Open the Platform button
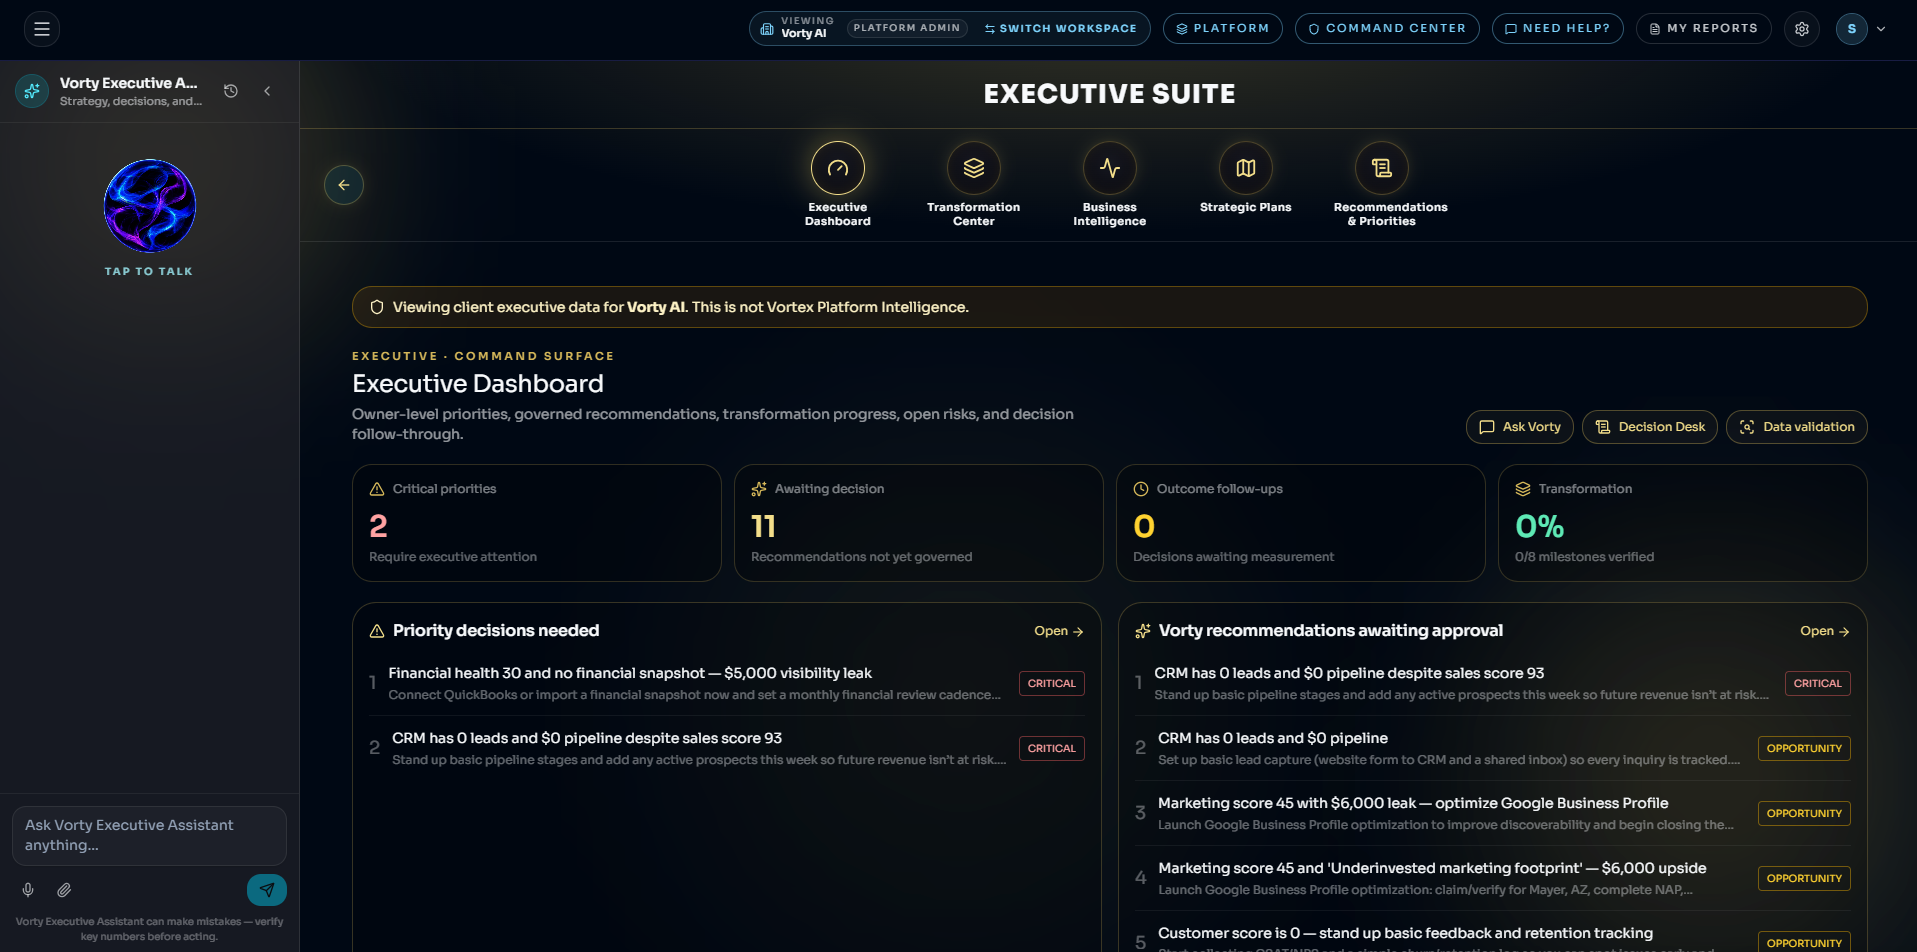1917x952 pixels. point(1222,29)
